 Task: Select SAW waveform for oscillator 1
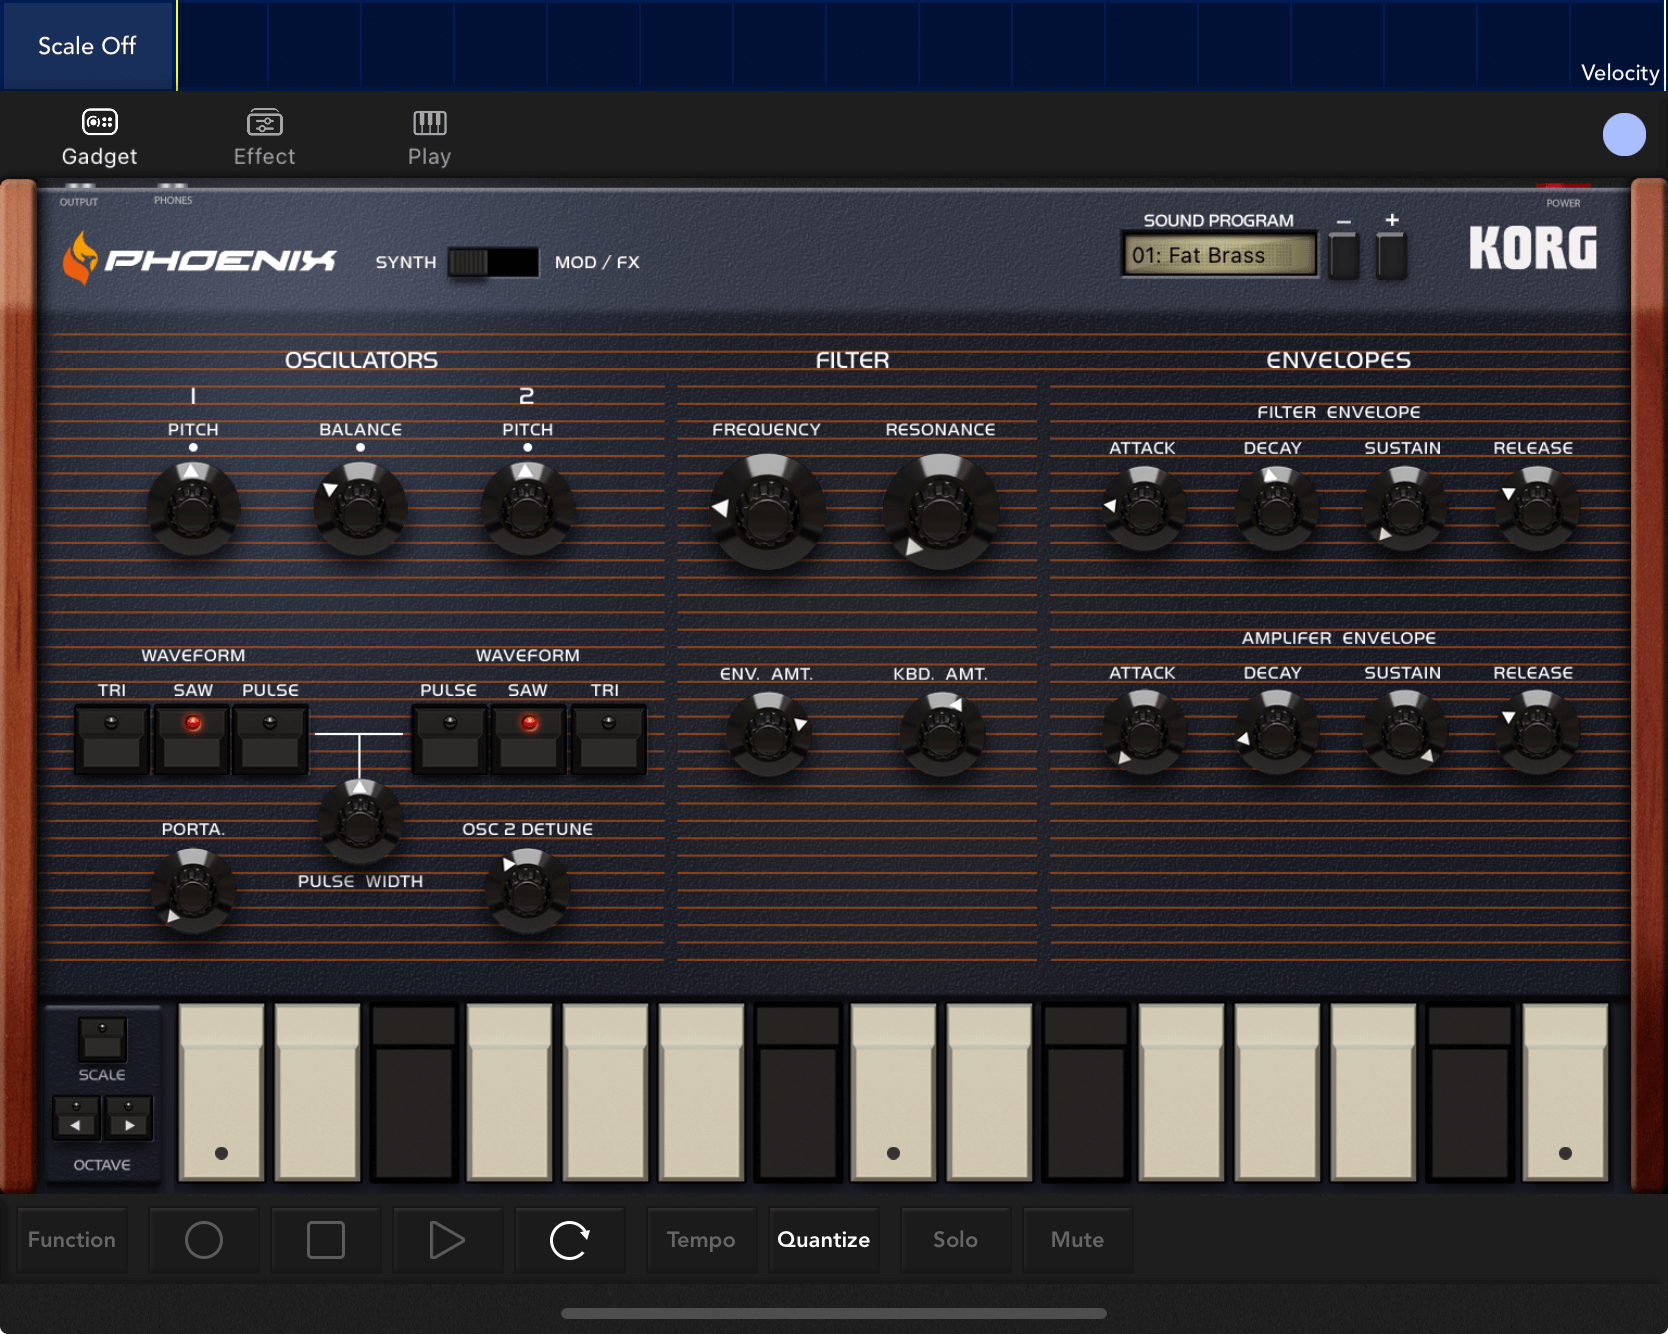192,740
